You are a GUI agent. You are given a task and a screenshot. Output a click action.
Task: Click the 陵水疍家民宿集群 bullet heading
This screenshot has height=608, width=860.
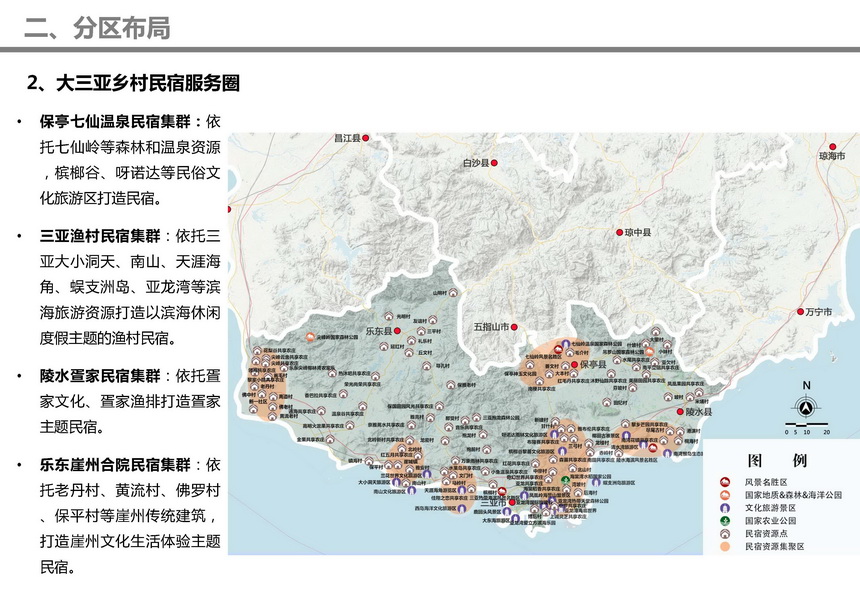click(x=100, y=376)
